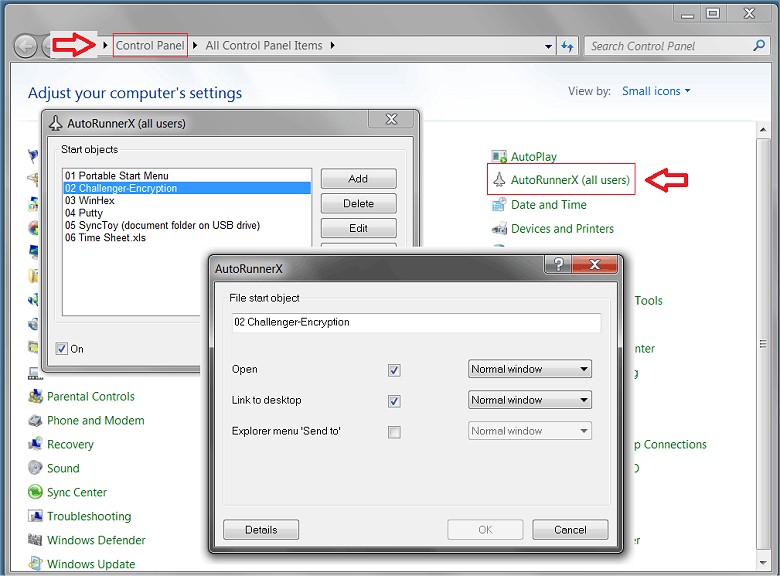Open the Sync Center link
Viewport: 780px width, 576px height.
pyautogui.click(x=77, y=492)
